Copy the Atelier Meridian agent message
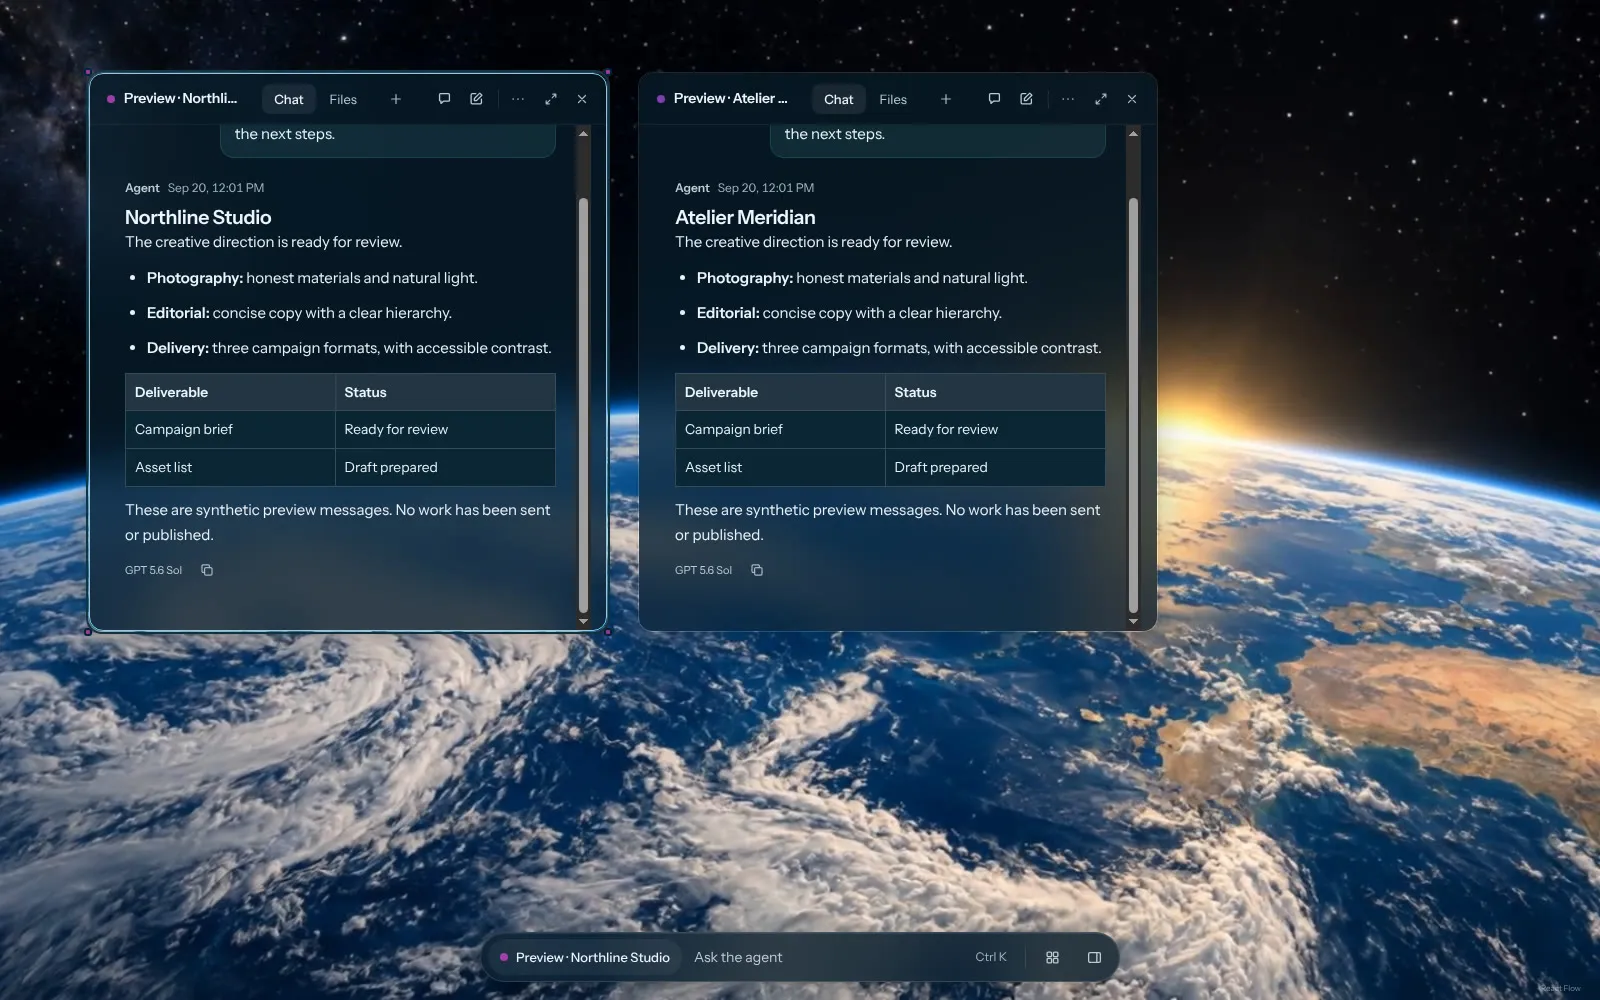The width and height of the screenshot is (1600, 1000). tap(757, 570)
